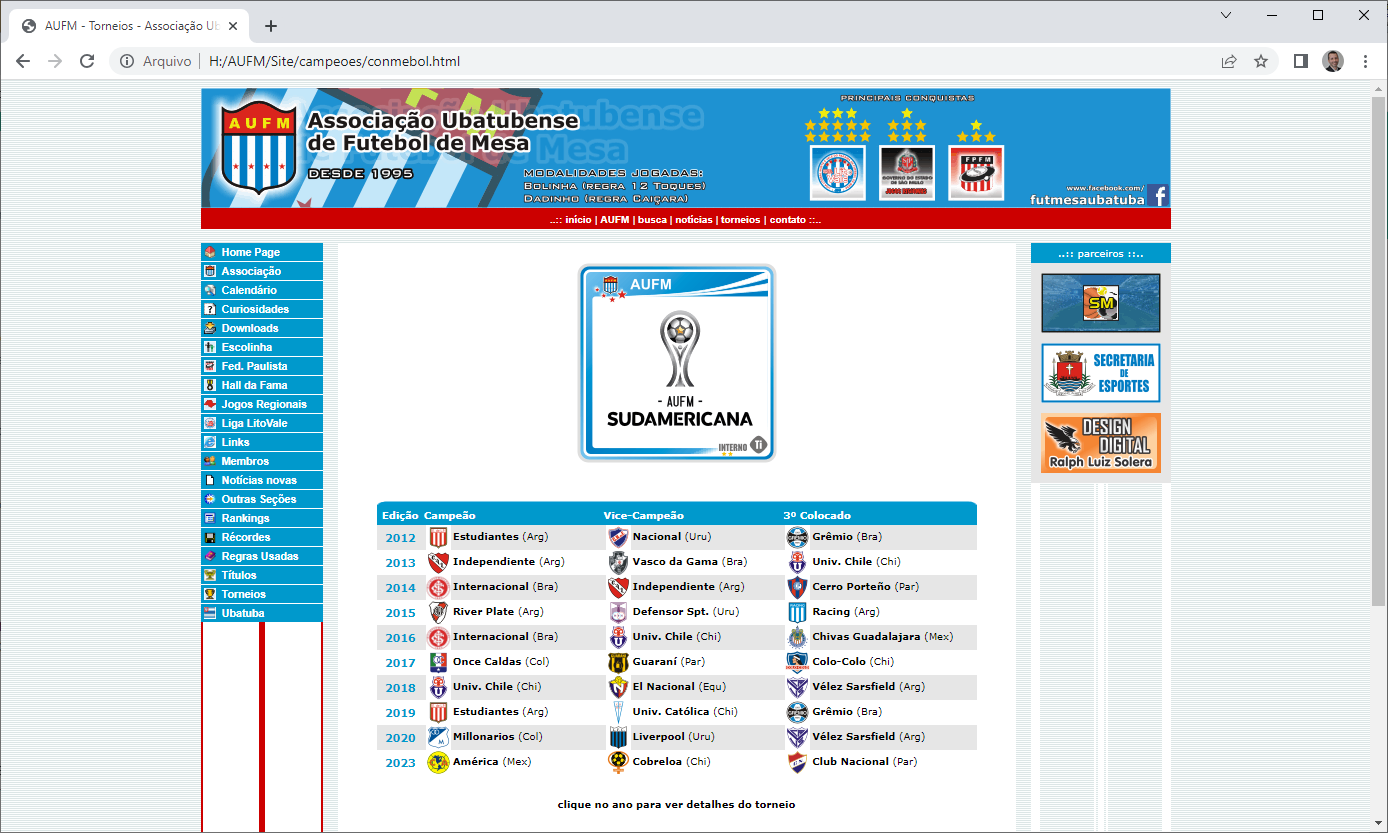Click the text 'Vélez Sarsfield (Arg)' in 2018 row

tap(868, 687)
